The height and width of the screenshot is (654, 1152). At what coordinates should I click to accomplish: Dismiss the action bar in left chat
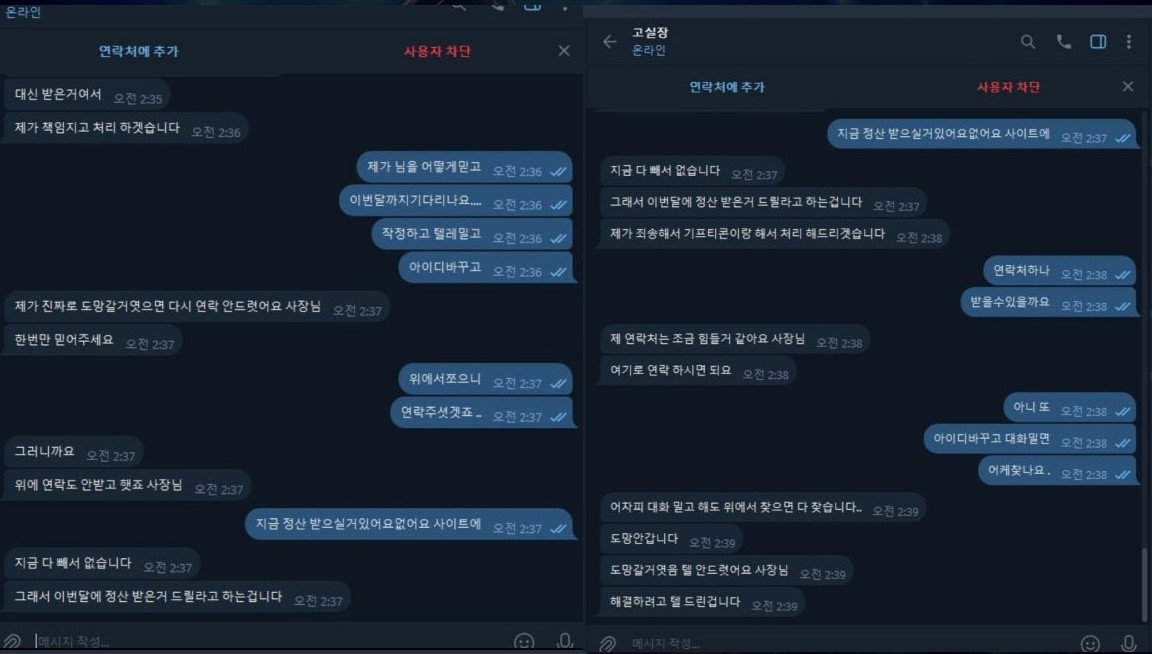tap(564, 51)
